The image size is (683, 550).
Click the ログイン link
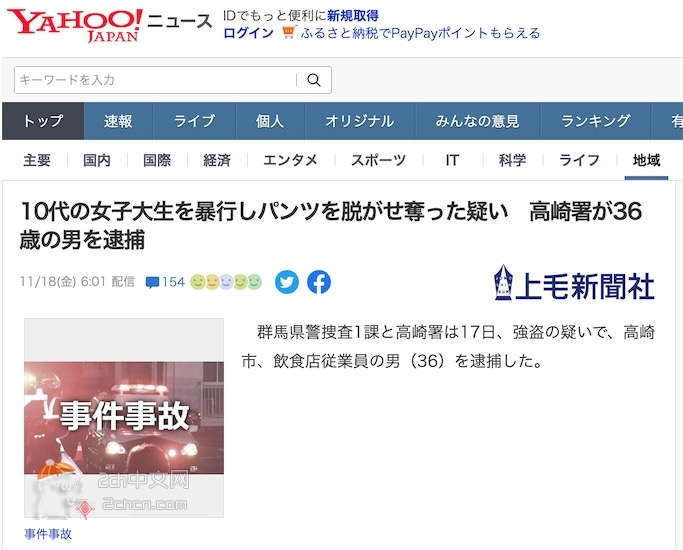tap(249, 33)
